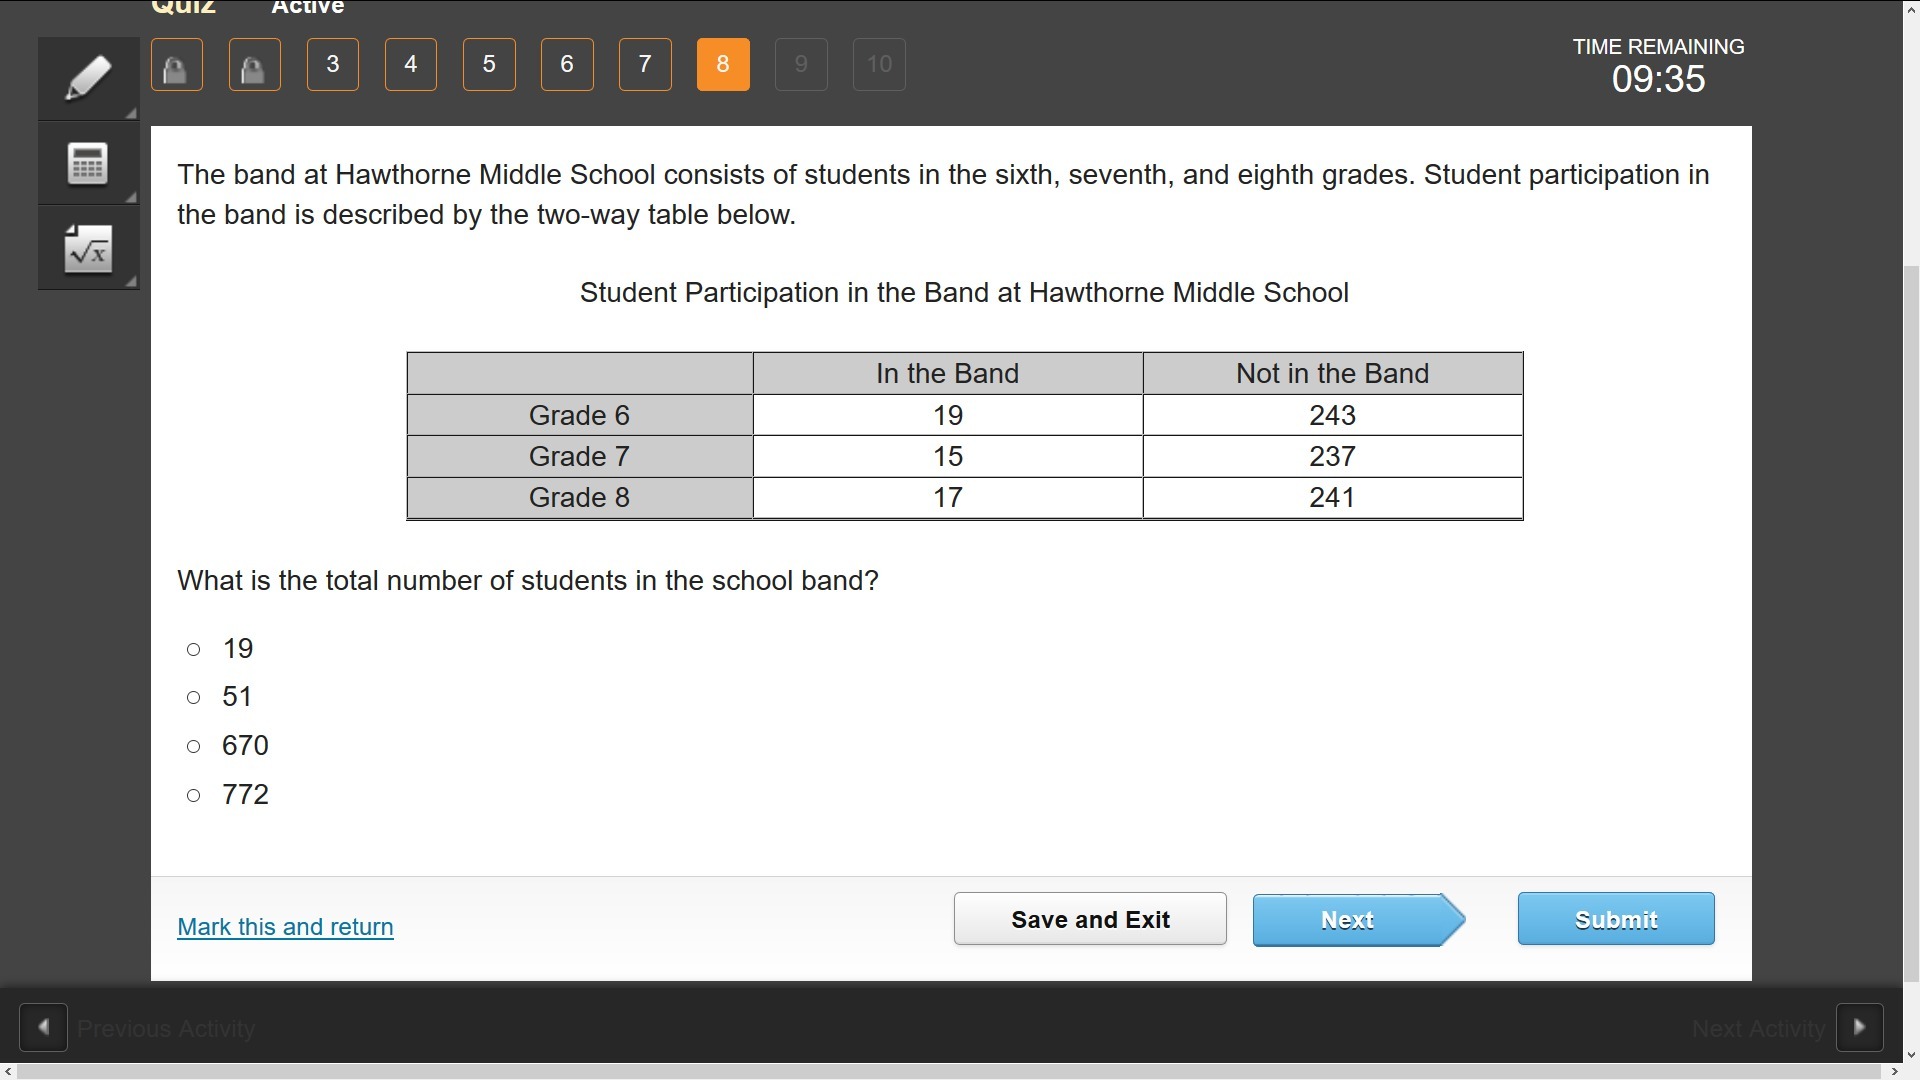
Task: Open question 7
Action: (x=645, y=65)
